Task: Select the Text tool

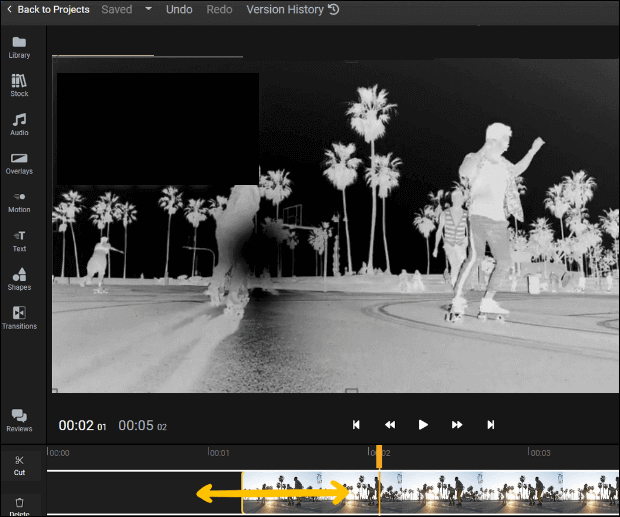Action: tap(19, 240)
